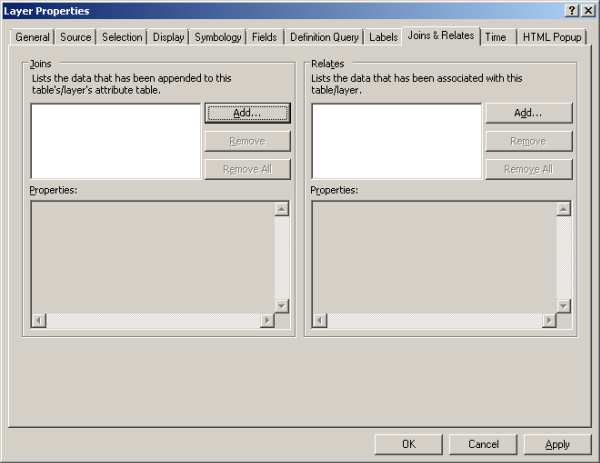Select the Labels tab
The height and width of the screenshot is (463, 600).
383,37
